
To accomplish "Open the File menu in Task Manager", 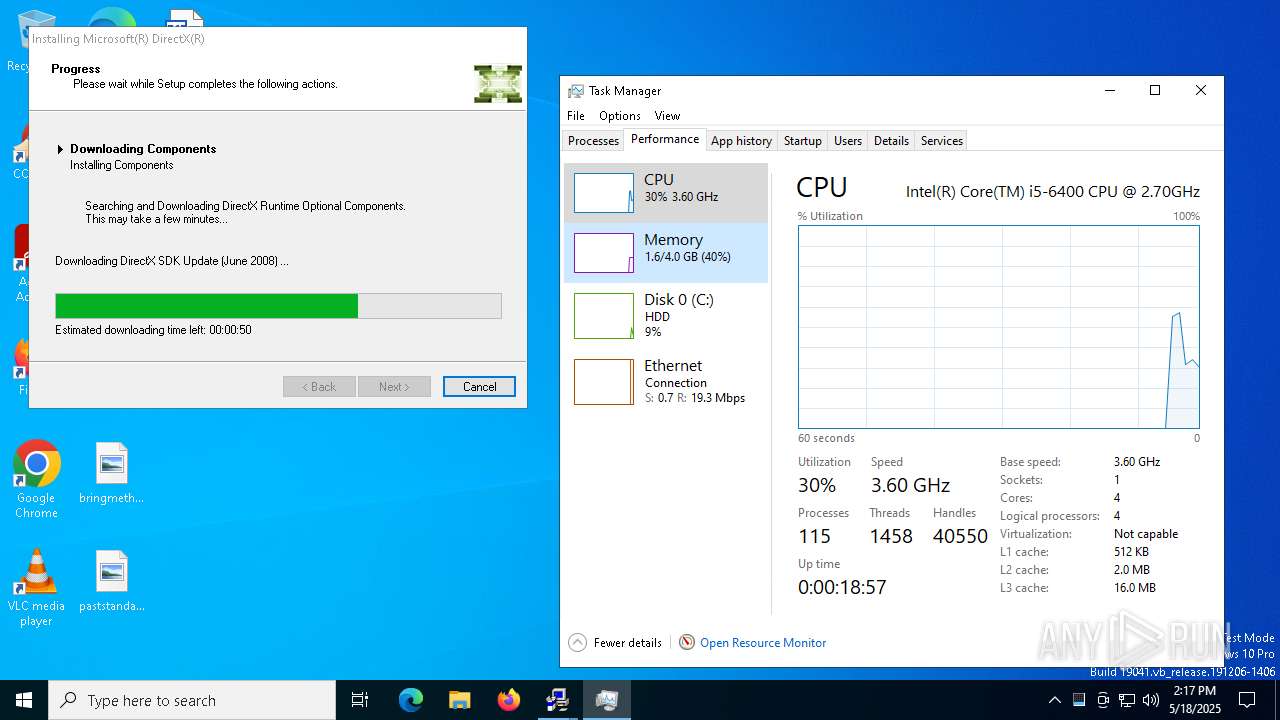I will point(576,116).
